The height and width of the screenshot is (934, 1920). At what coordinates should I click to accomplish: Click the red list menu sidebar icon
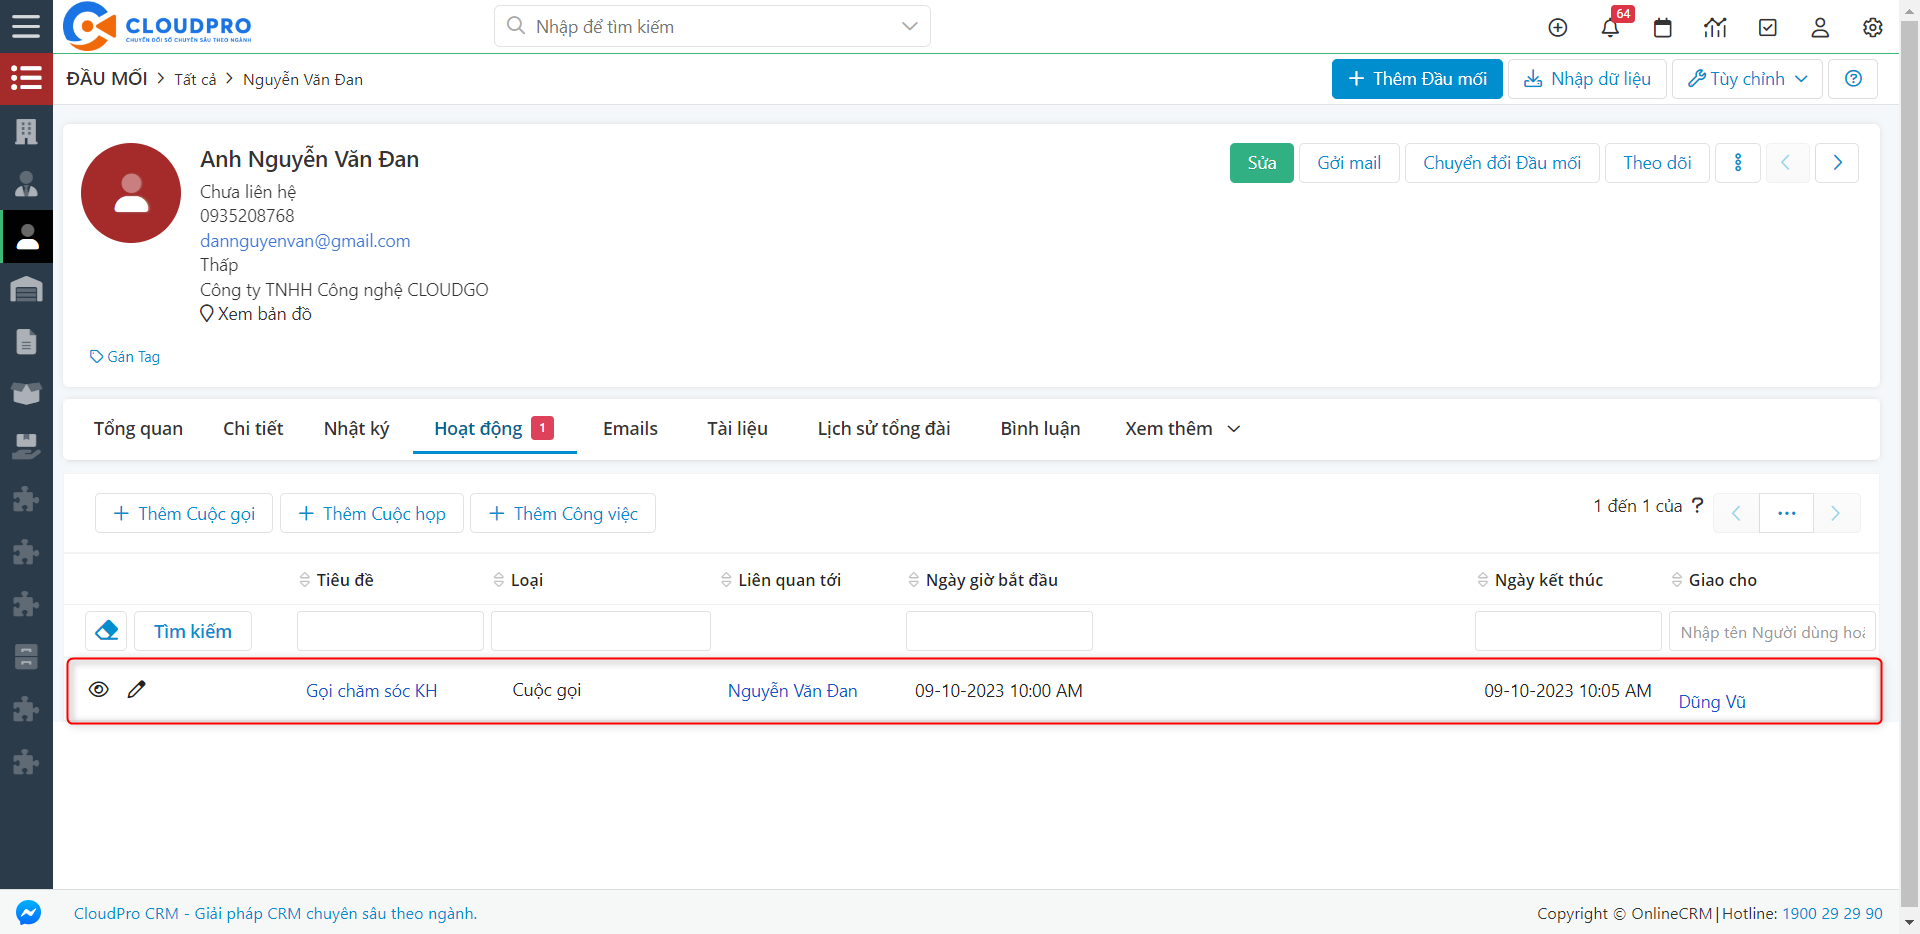click(x=26, y=78)
